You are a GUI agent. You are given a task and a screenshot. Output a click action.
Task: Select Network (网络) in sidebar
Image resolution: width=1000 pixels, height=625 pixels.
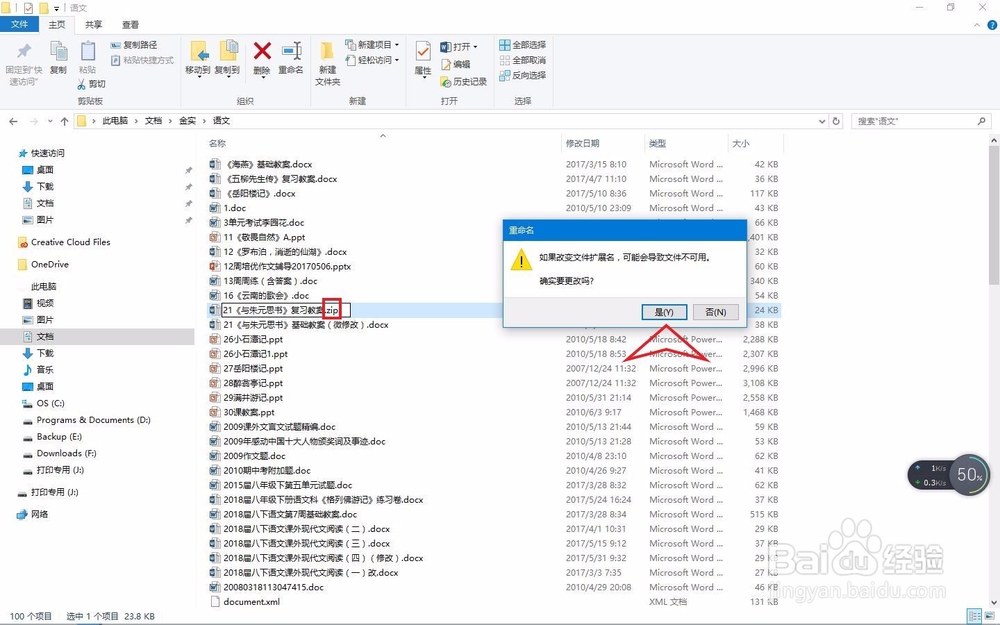33,514
